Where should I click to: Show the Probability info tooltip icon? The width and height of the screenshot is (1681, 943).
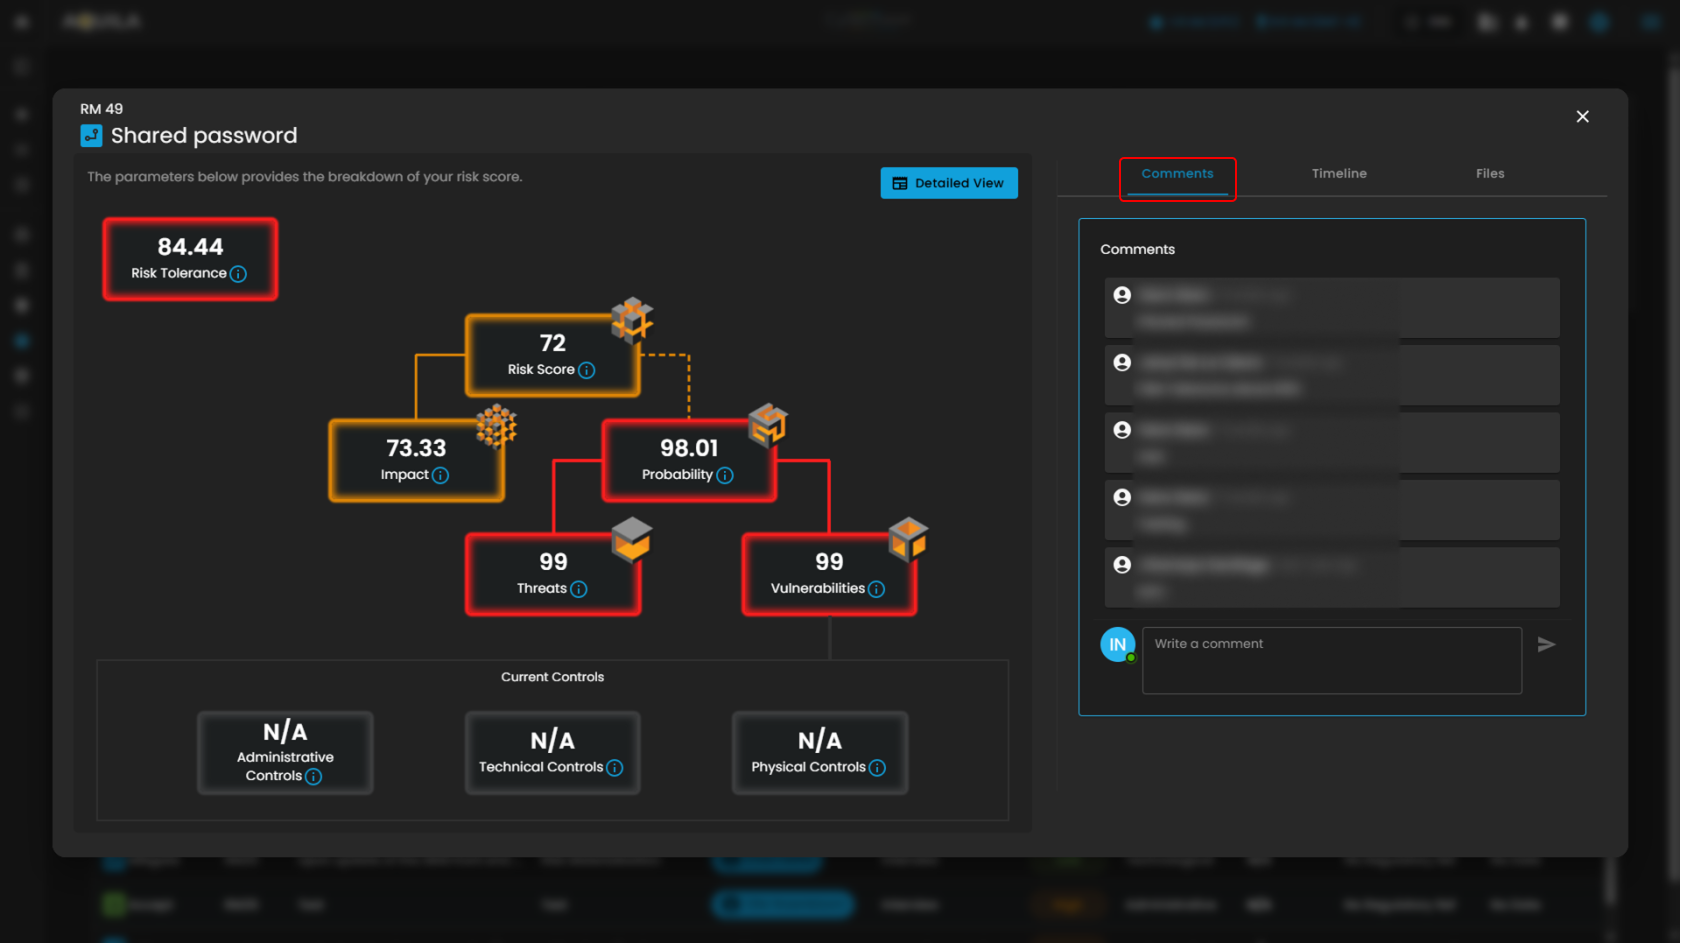725,475
